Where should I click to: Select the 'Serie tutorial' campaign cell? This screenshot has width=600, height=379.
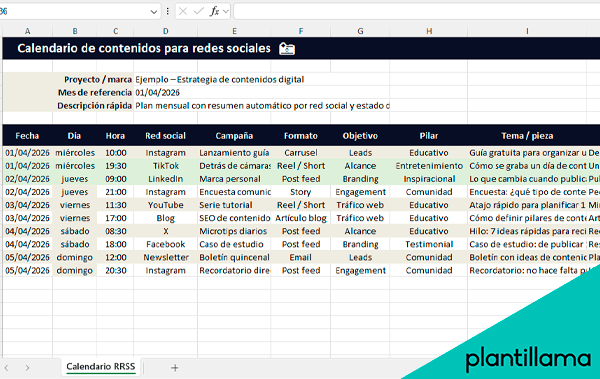tap(234, 205)
